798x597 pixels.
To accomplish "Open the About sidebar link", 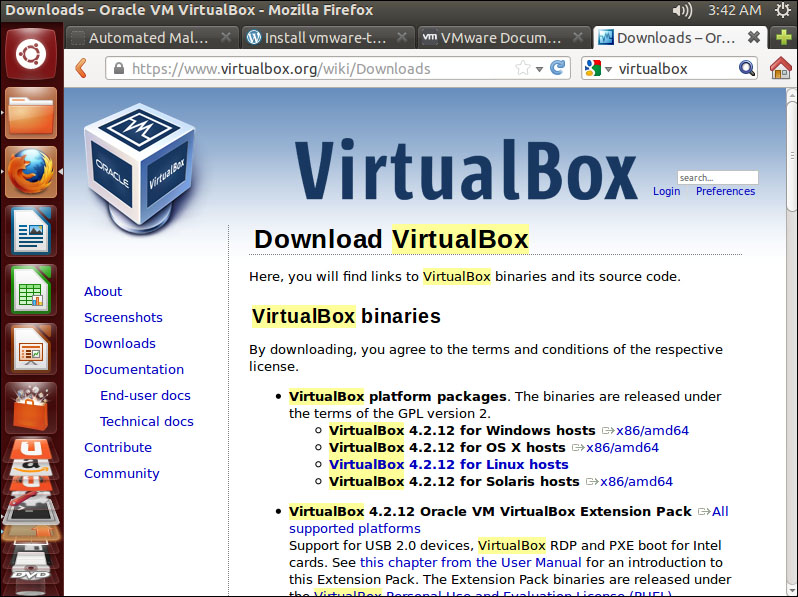I will pyautogui.click(x=103, y=292).
